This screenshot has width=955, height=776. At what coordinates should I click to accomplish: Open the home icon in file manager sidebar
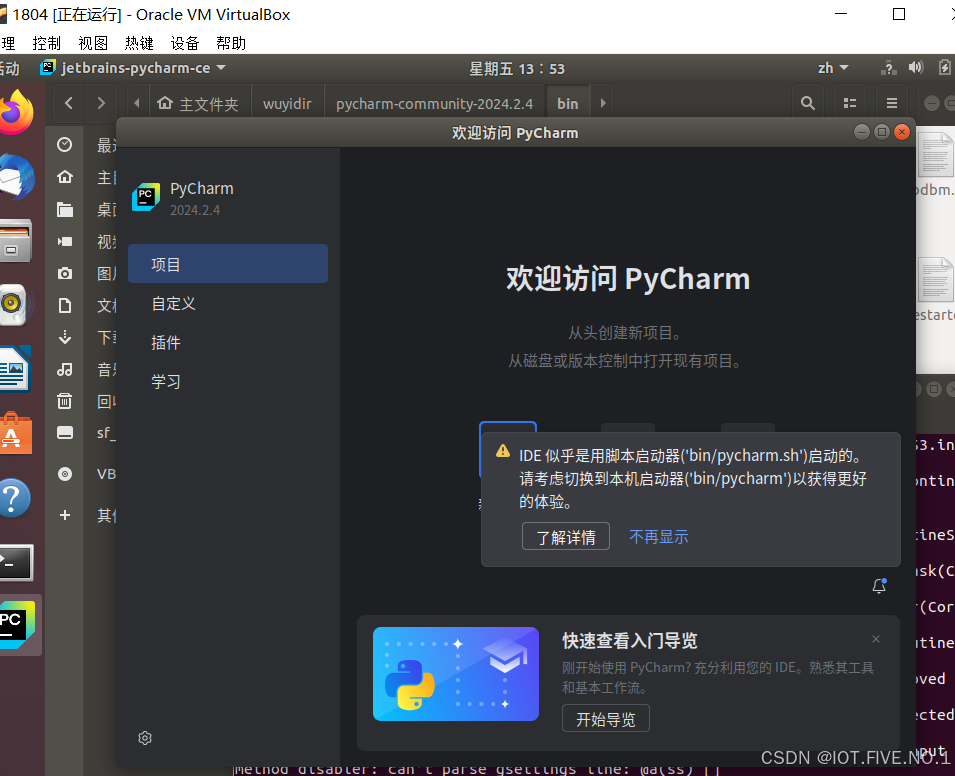(65, 177)
